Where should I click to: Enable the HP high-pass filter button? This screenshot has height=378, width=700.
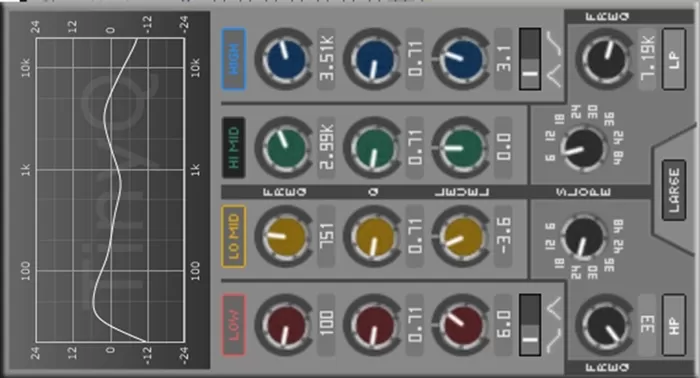point(674,325)
